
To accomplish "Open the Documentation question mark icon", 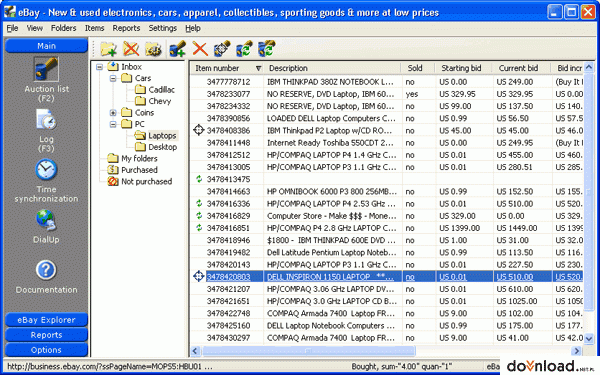I will 46,270.
